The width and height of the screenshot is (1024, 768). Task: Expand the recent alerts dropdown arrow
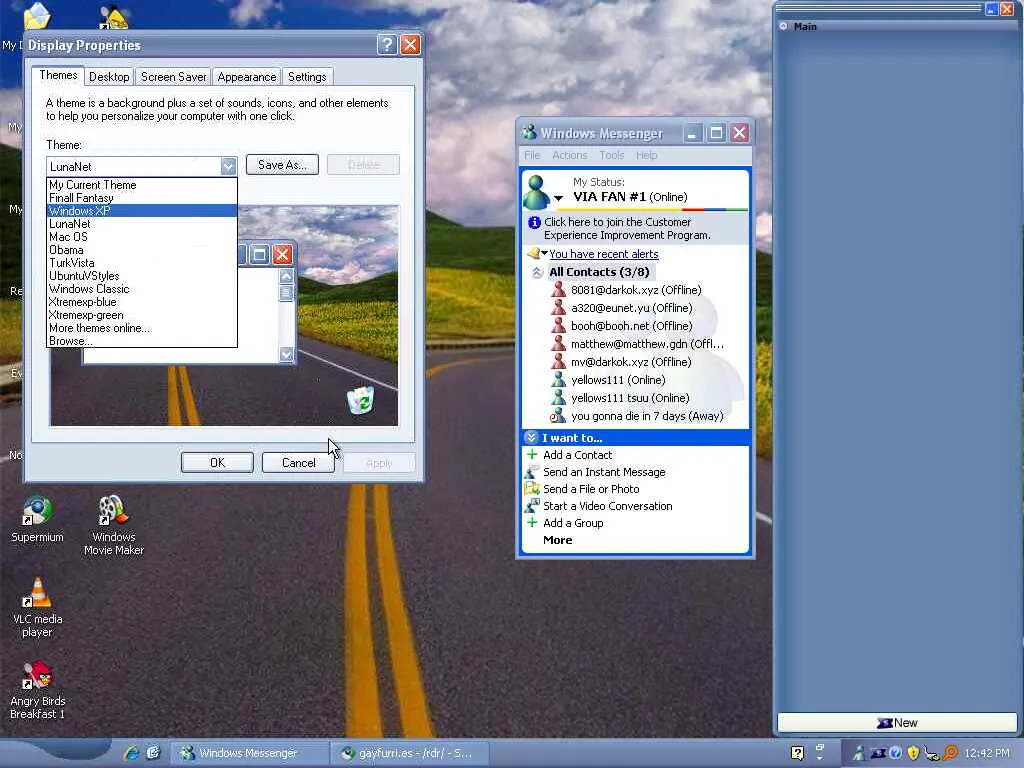pyautogui.click(x=544, y=253)
